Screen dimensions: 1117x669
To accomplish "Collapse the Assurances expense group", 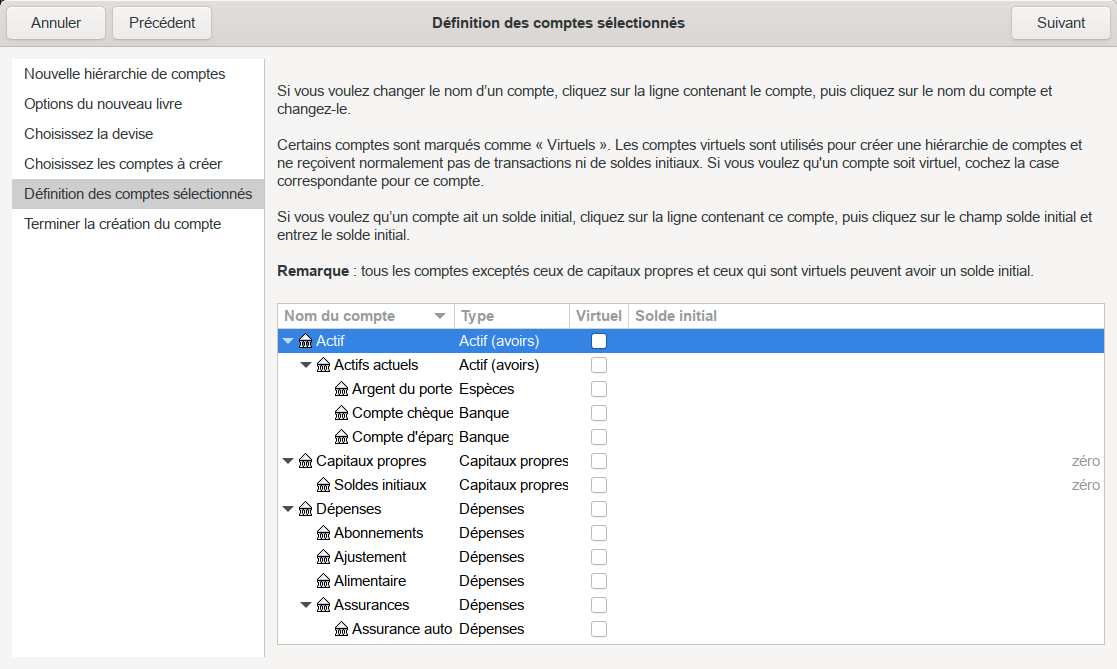I will pyautogui.click(x=306, y=605).
